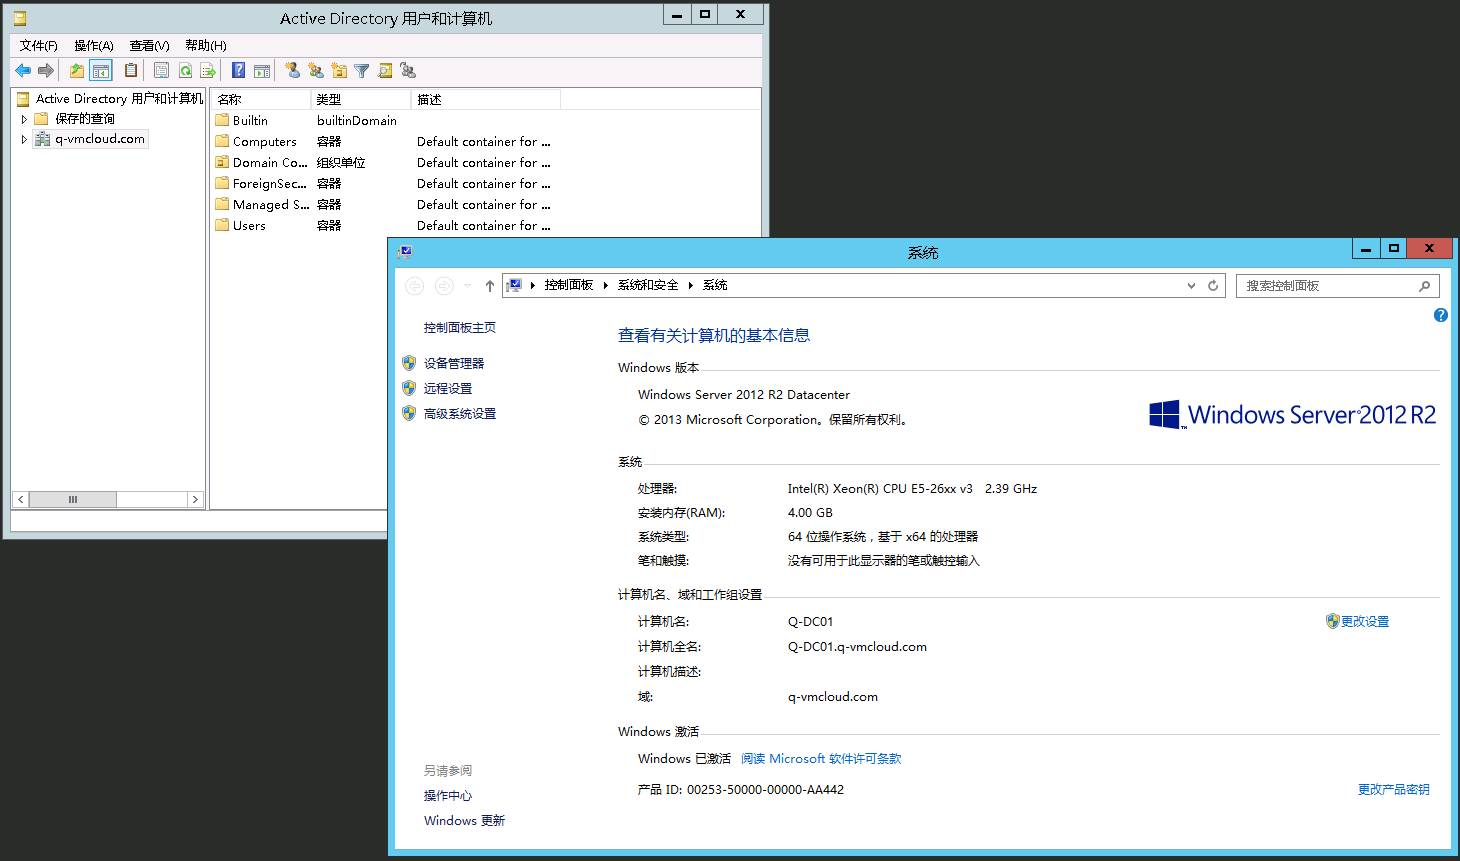Click the search magnifier in control panel search
Image resolution: width=1460 pixels, height=861 pixels.
coord(1424,286)
